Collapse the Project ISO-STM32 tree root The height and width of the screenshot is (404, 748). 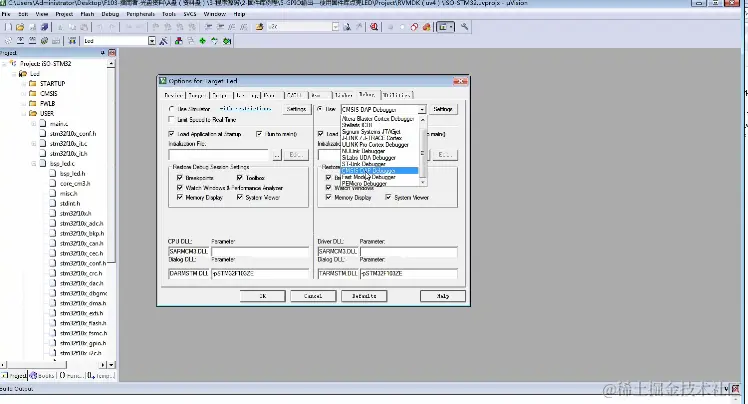[x=4, y=63]
